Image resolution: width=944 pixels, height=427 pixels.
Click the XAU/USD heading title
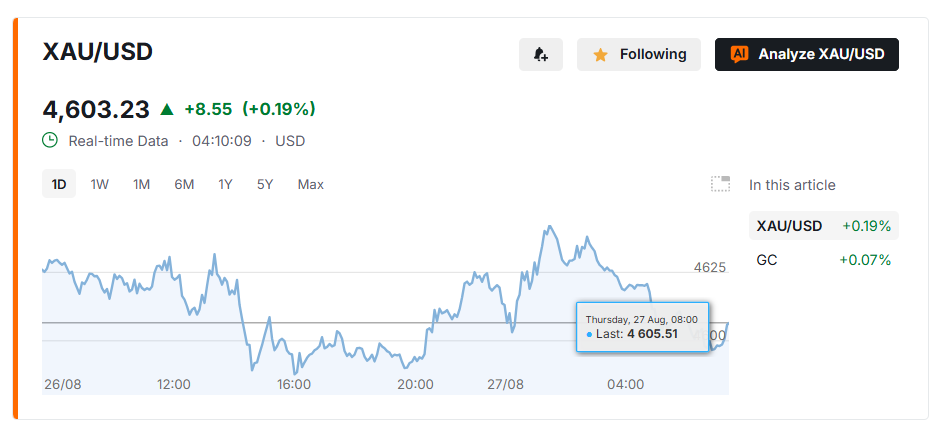pos(98,52)
